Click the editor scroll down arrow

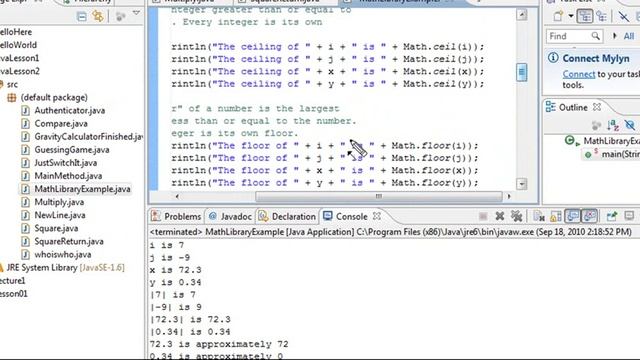click(521, 184)
